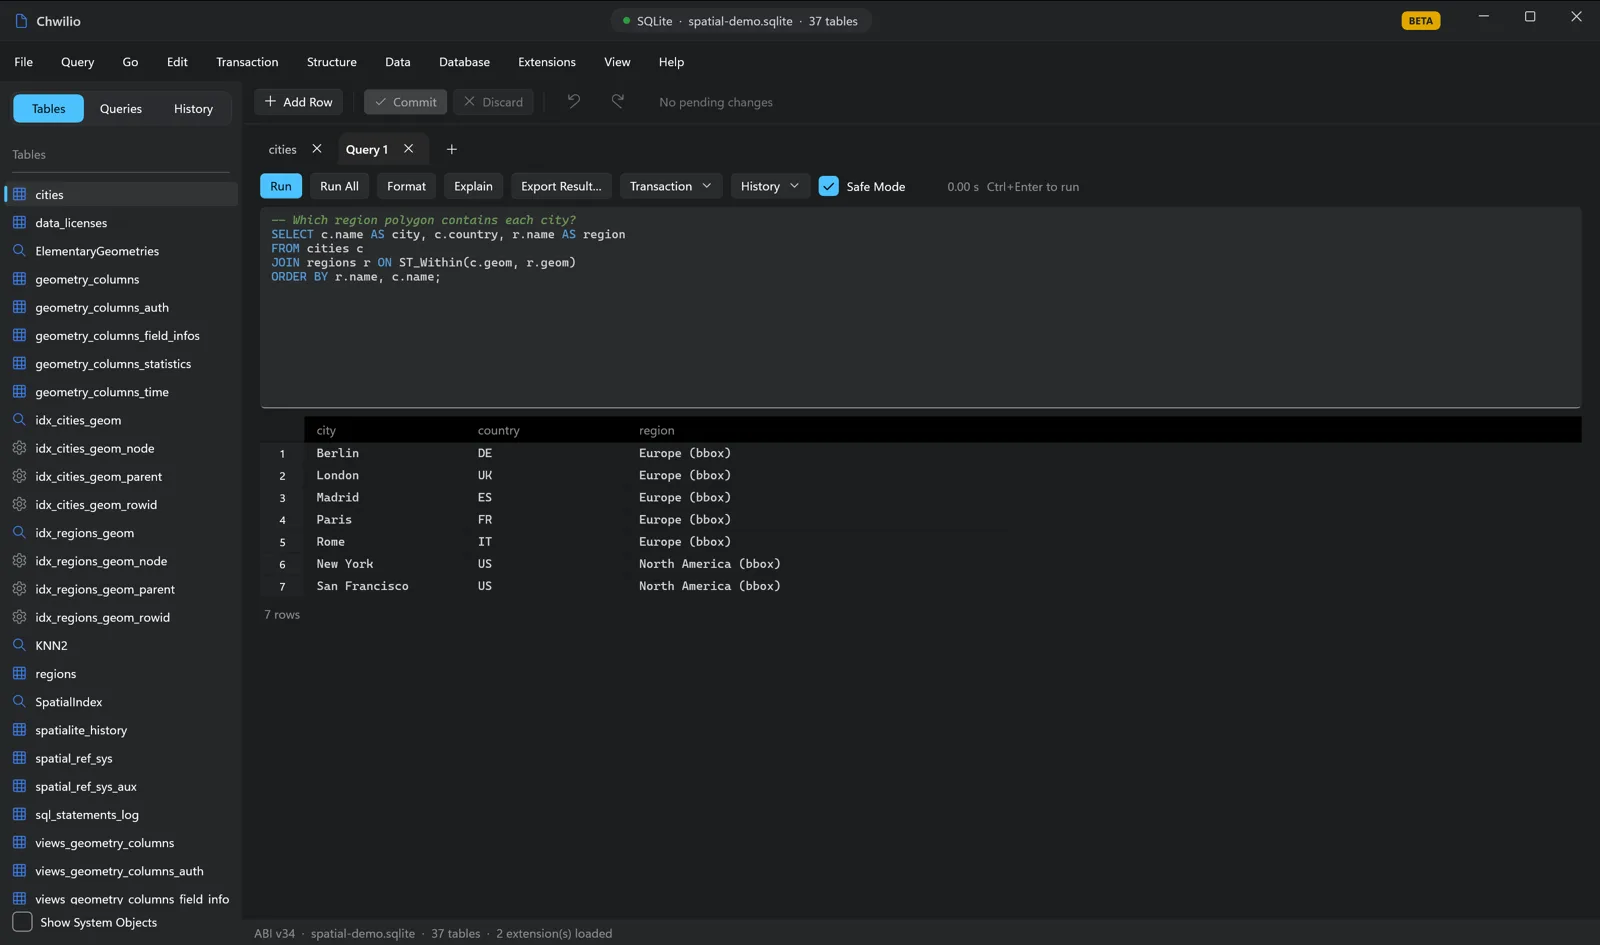Viewport: 1600px width, 945px height.
Task: Click the cities table grid icon
Action: tap(19, 194)
